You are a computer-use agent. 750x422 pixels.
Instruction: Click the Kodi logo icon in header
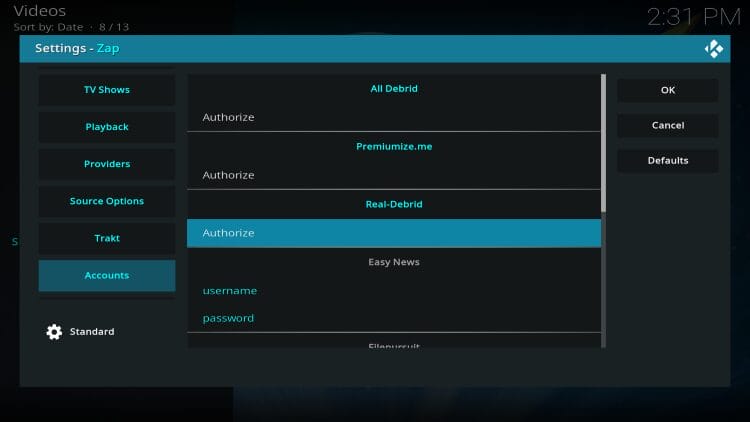tap(713, 49)
